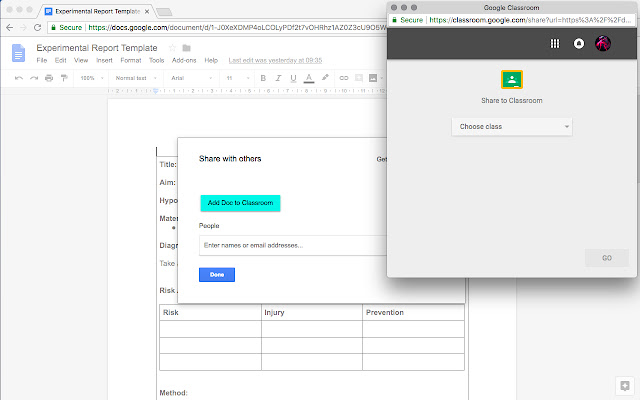Open the Add-ons menu
640x400 pixels.
click(x=184, y=60)
